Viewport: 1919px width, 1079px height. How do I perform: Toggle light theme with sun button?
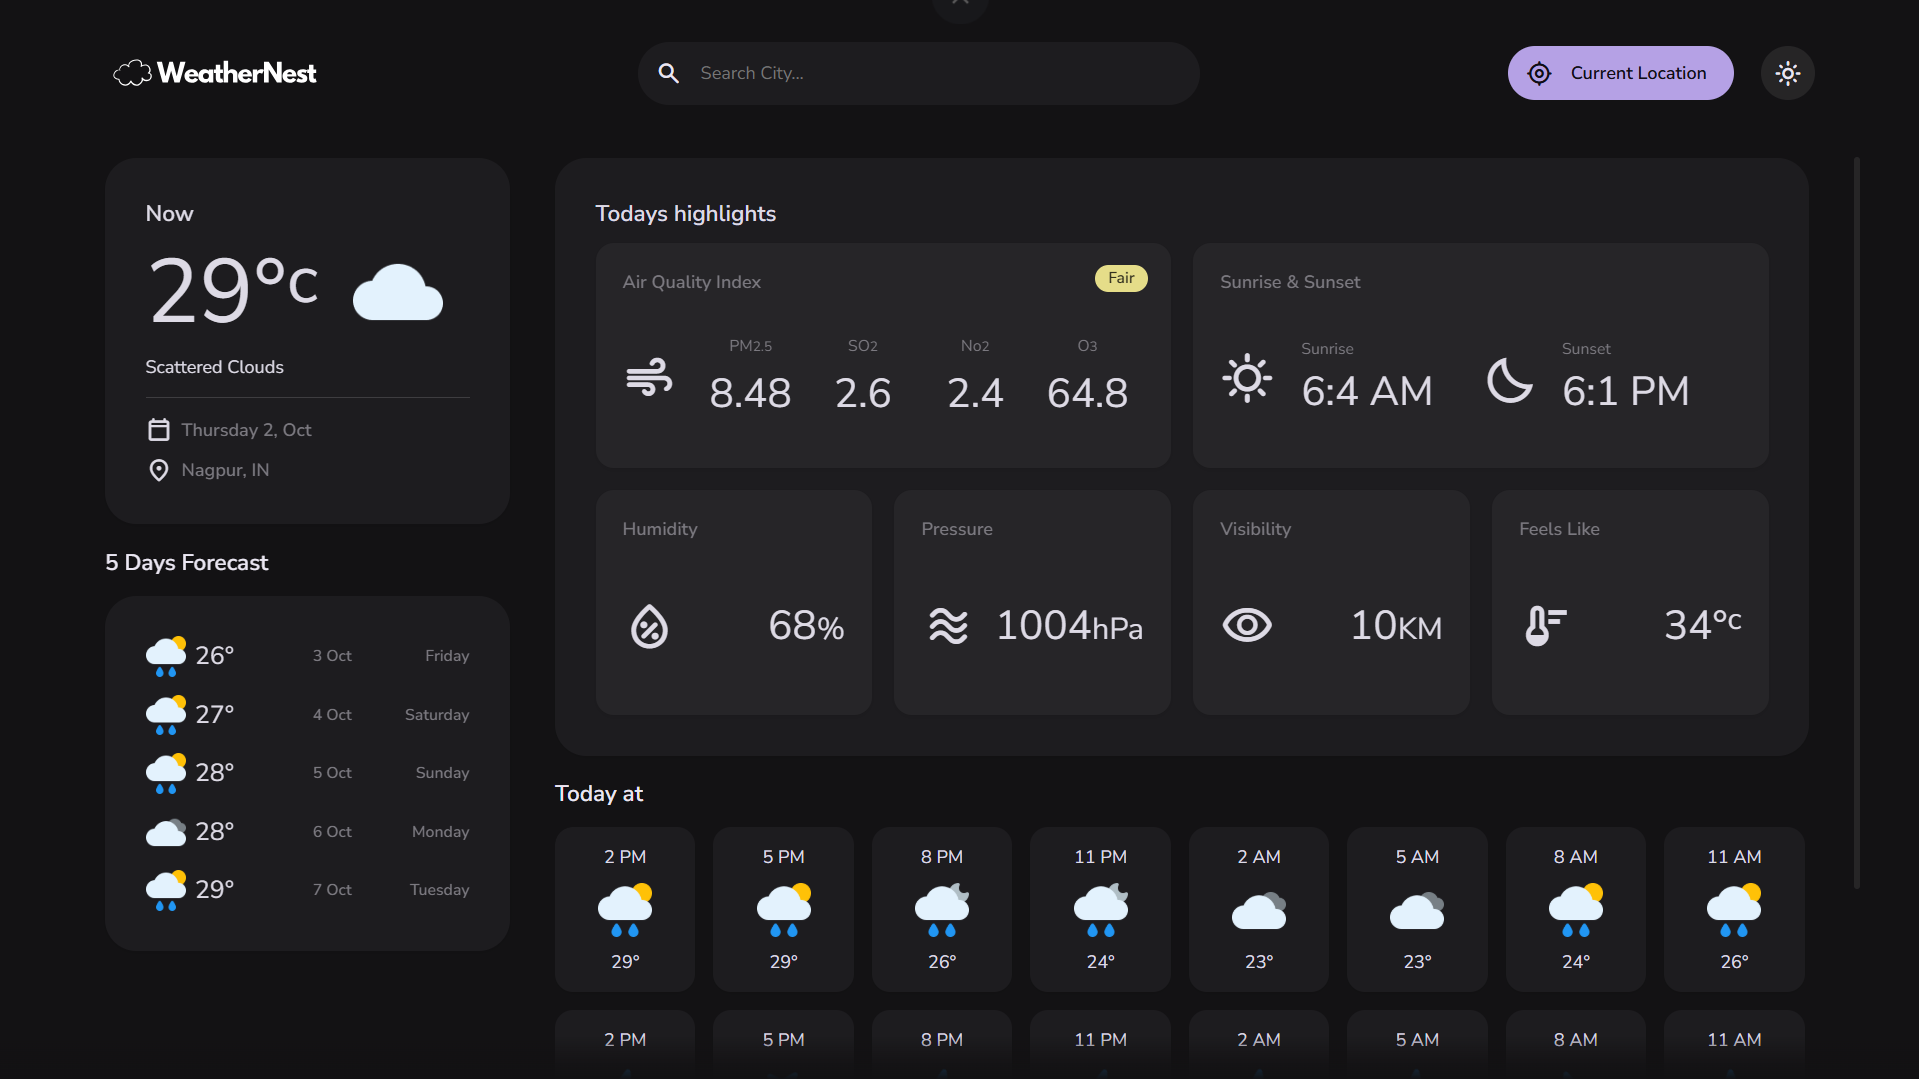pyautogui.click(x=1787, y=73)
